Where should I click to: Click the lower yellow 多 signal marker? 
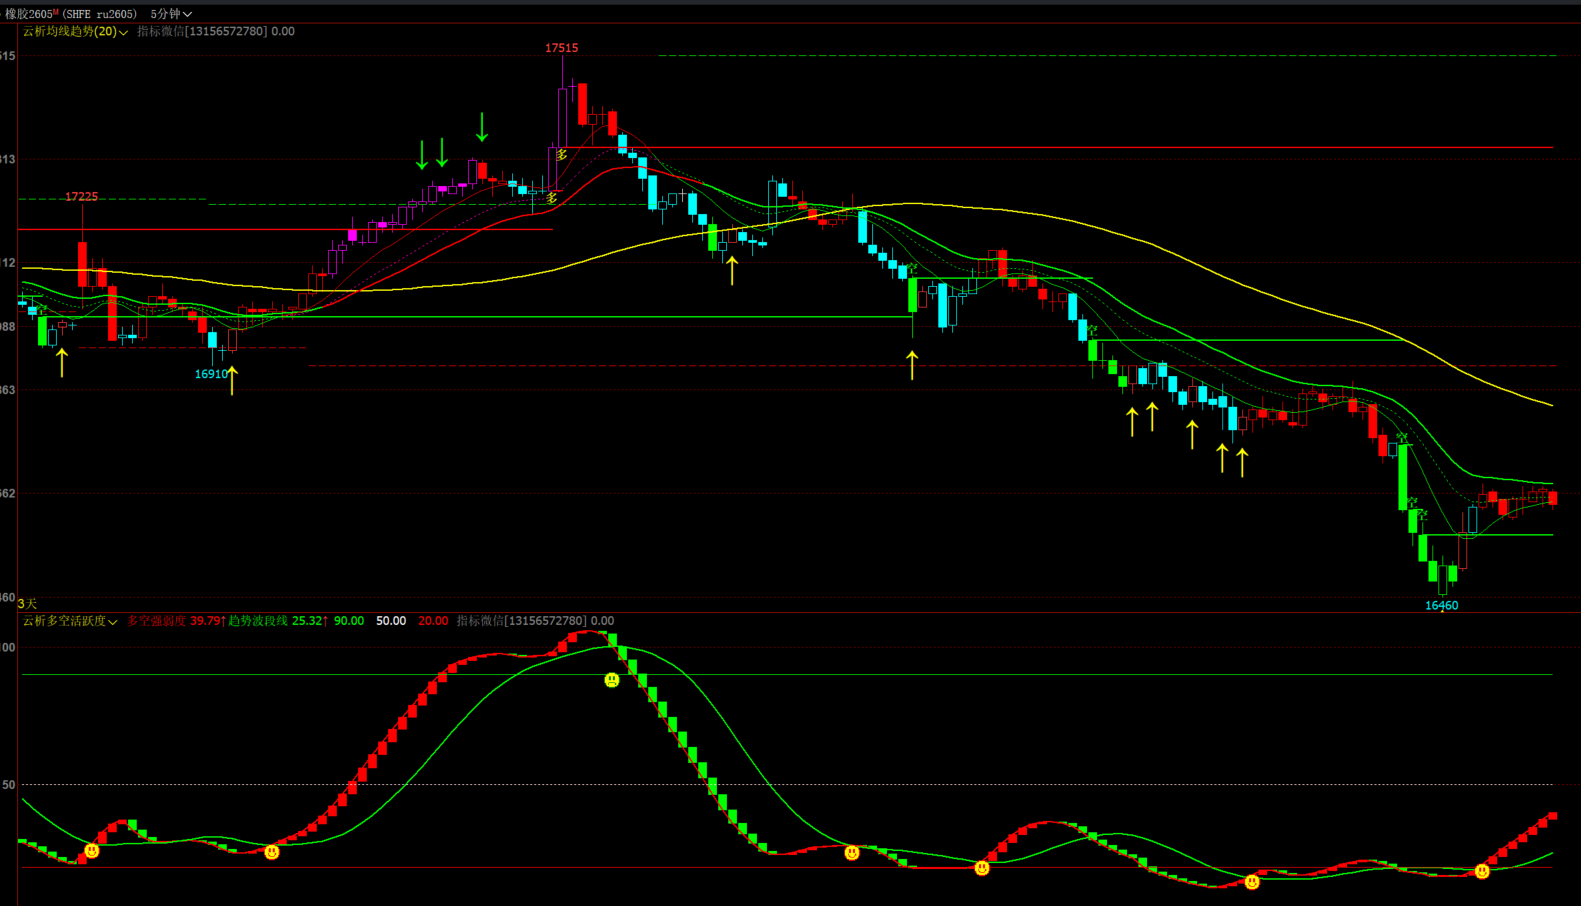point(551,198)
